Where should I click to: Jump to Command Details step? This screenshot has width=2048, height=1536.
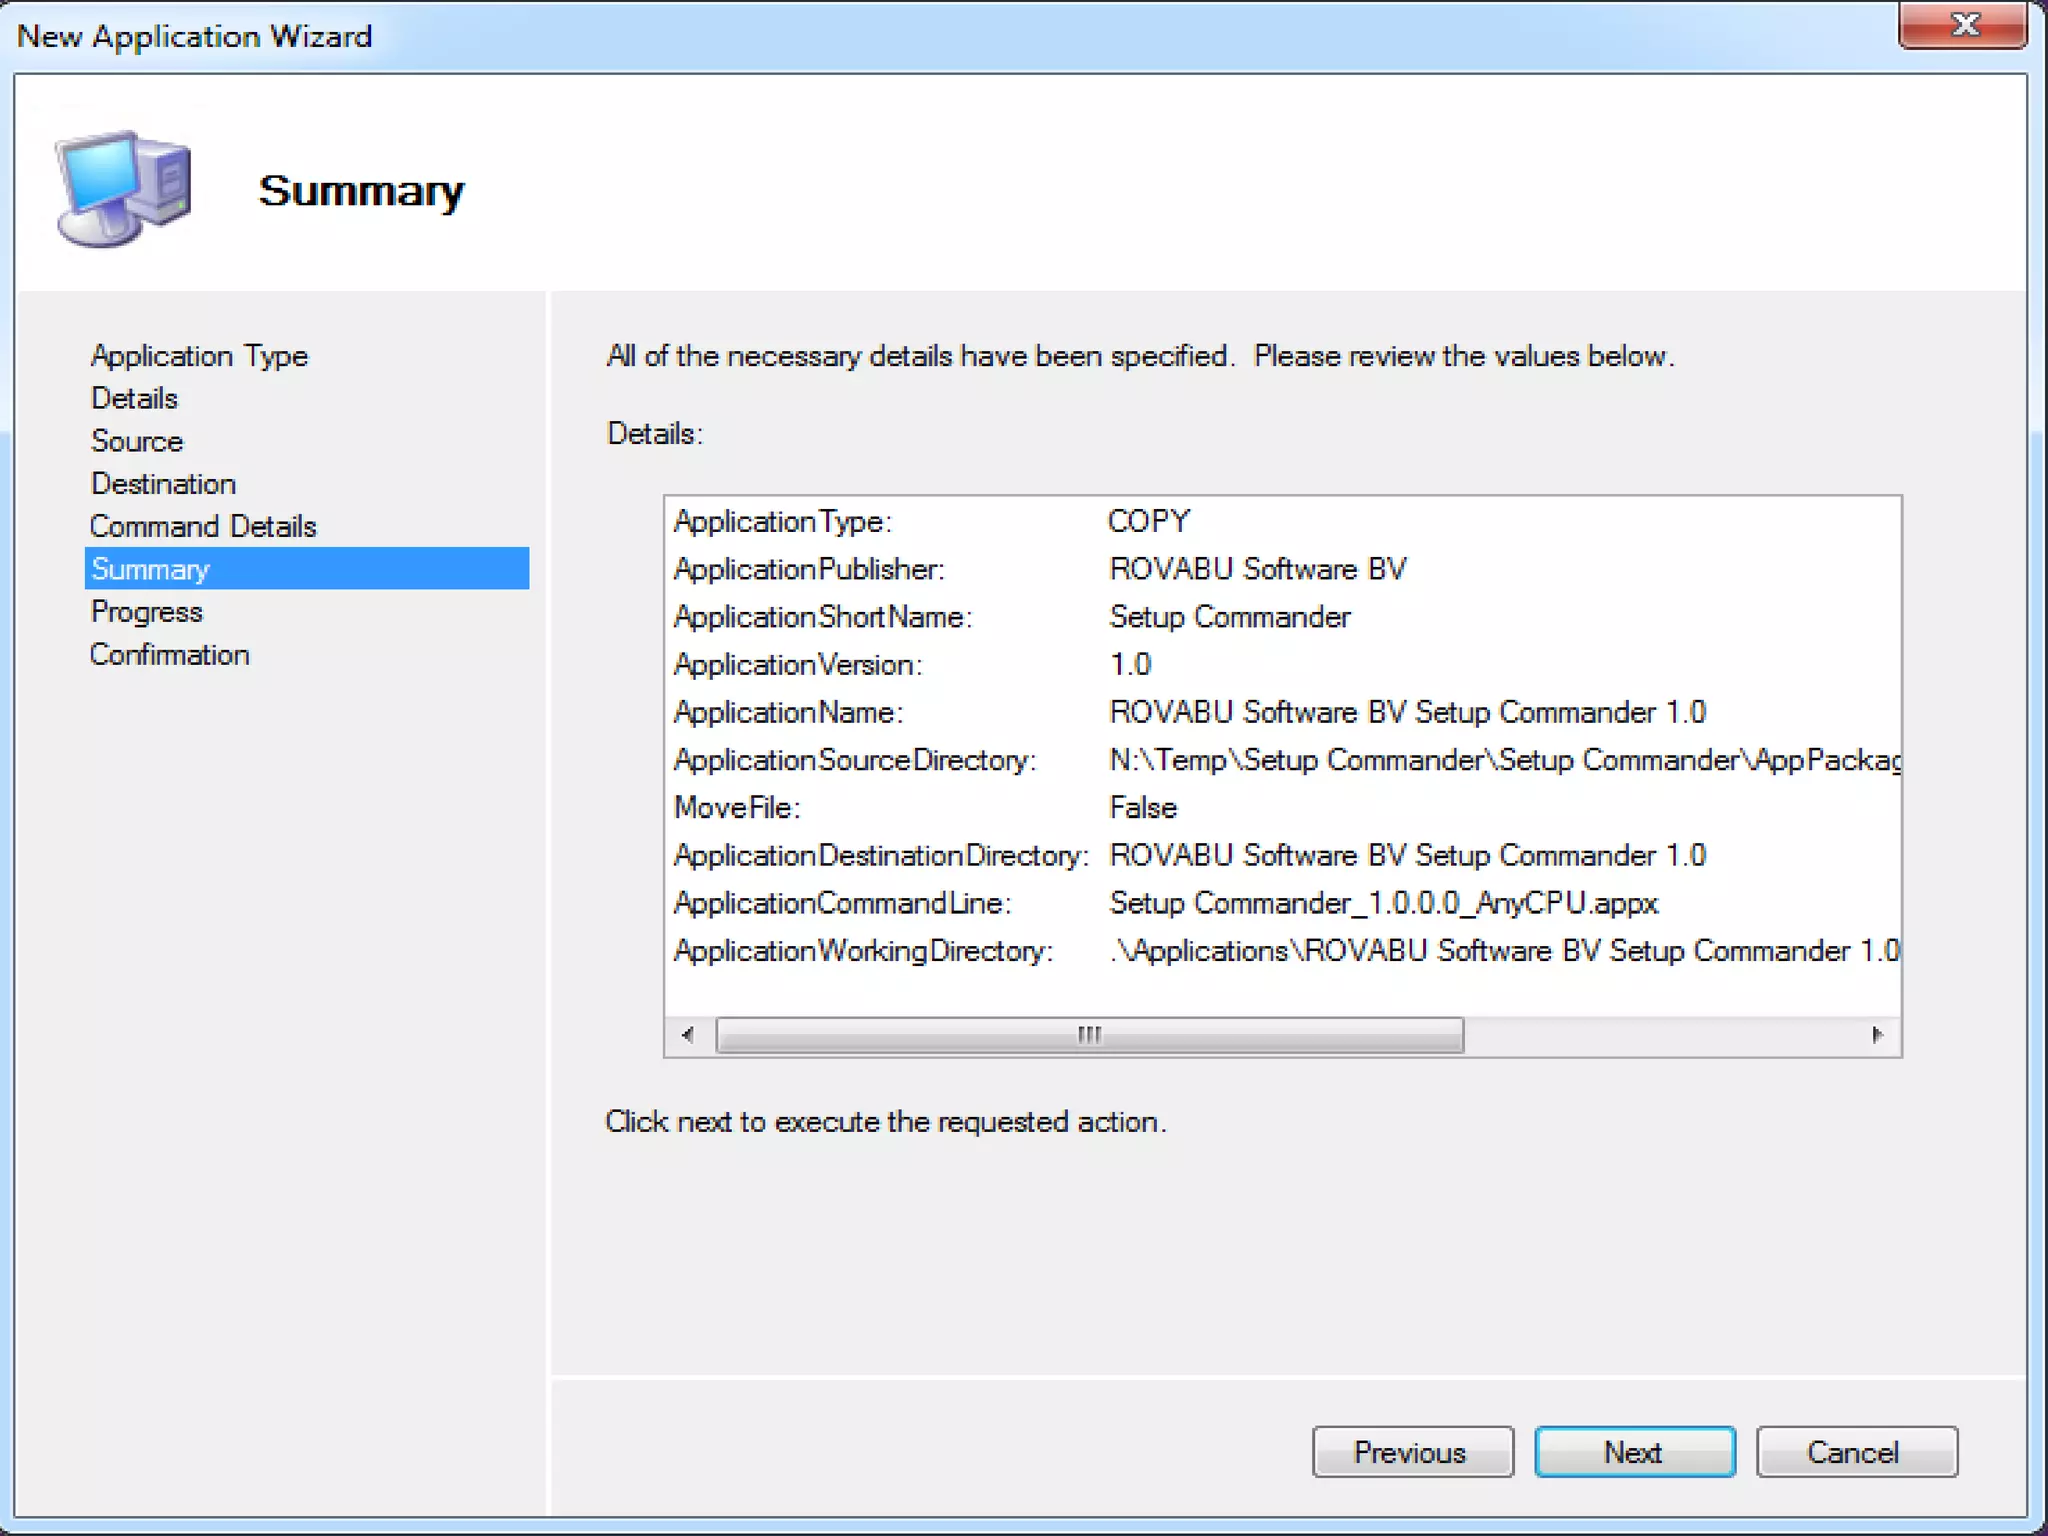[203, 526]
